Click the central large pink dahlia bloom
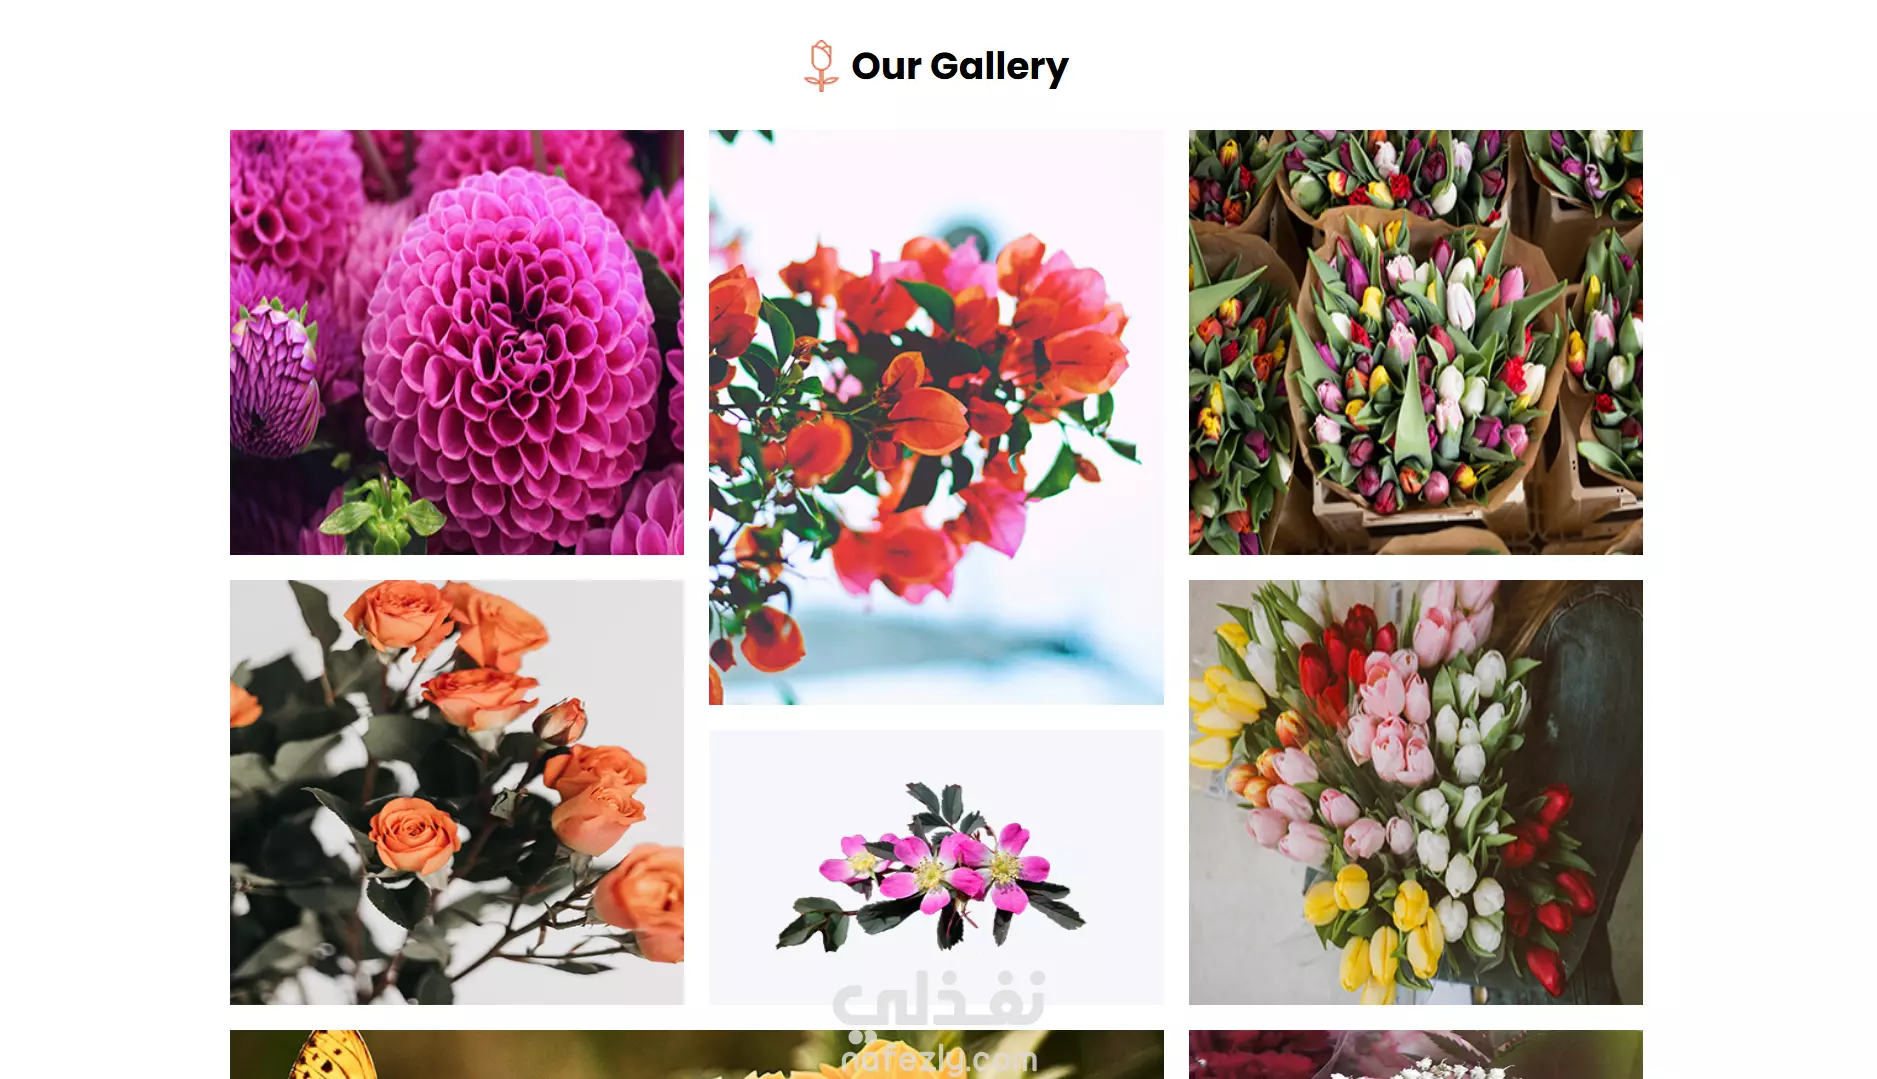1877x1079 pixels. 511,345
